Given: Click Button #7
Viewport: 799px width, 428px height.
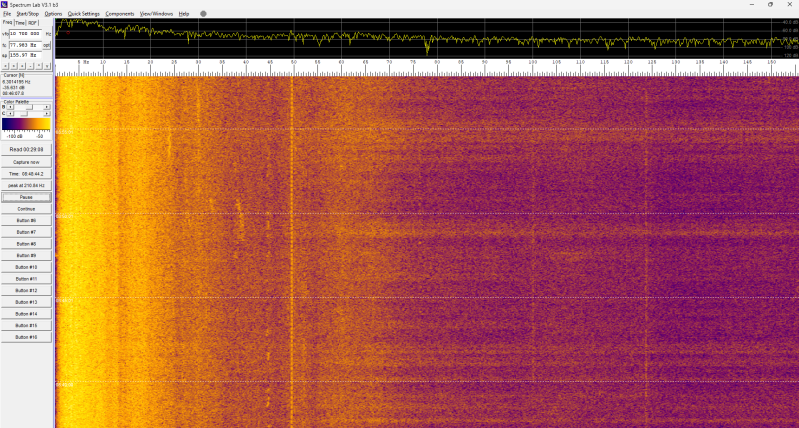Looking at the screenshot, I should [x=26, y=232].
